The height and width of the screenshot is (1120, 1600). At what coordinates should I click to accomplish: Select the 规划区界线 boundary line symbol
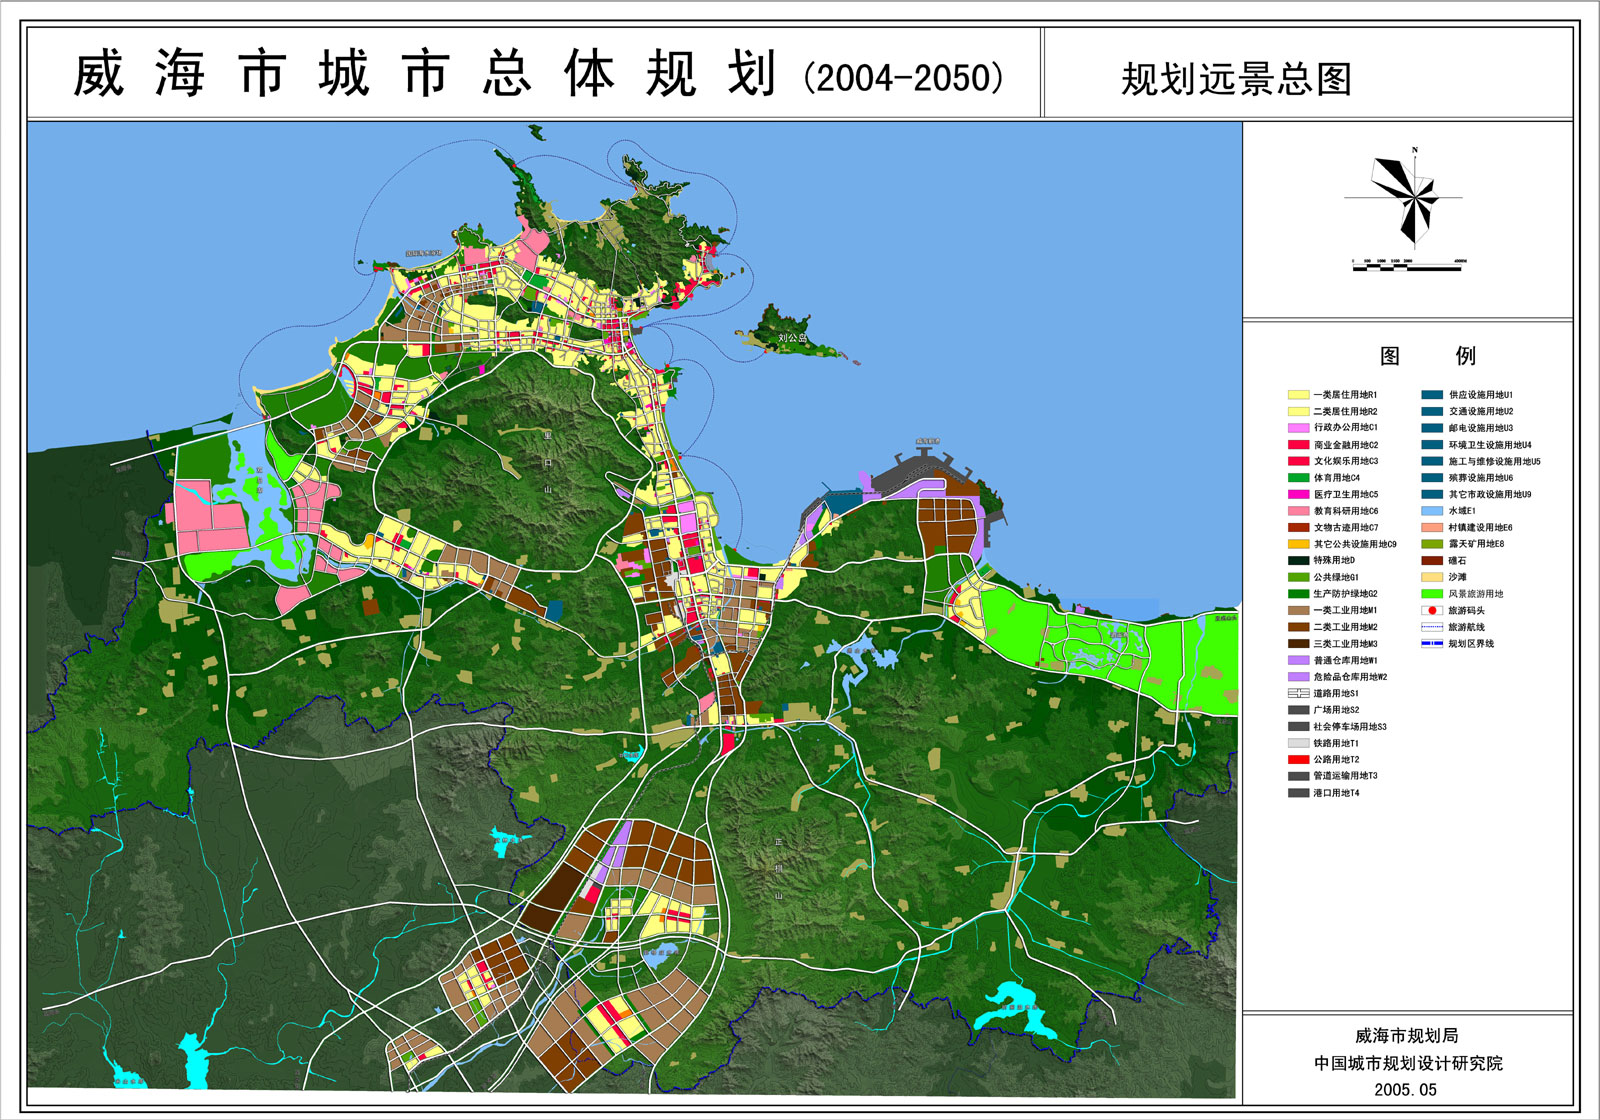point(1431,643)
